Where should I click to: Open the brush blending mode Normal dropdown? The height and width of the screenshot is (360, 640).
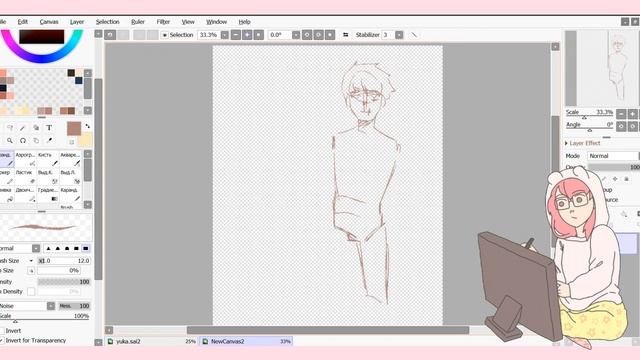pyautogui.click(x=36, y=248)
